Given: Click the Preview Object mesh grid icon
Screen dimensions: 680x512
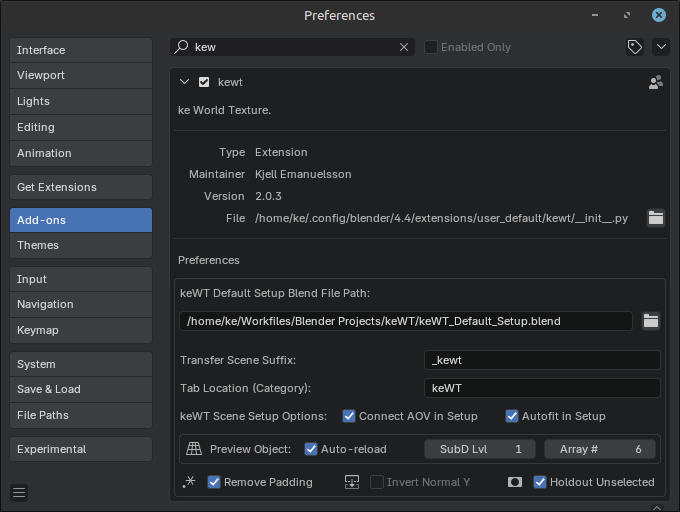Looking at the screenshot, I should pos(194,450).
